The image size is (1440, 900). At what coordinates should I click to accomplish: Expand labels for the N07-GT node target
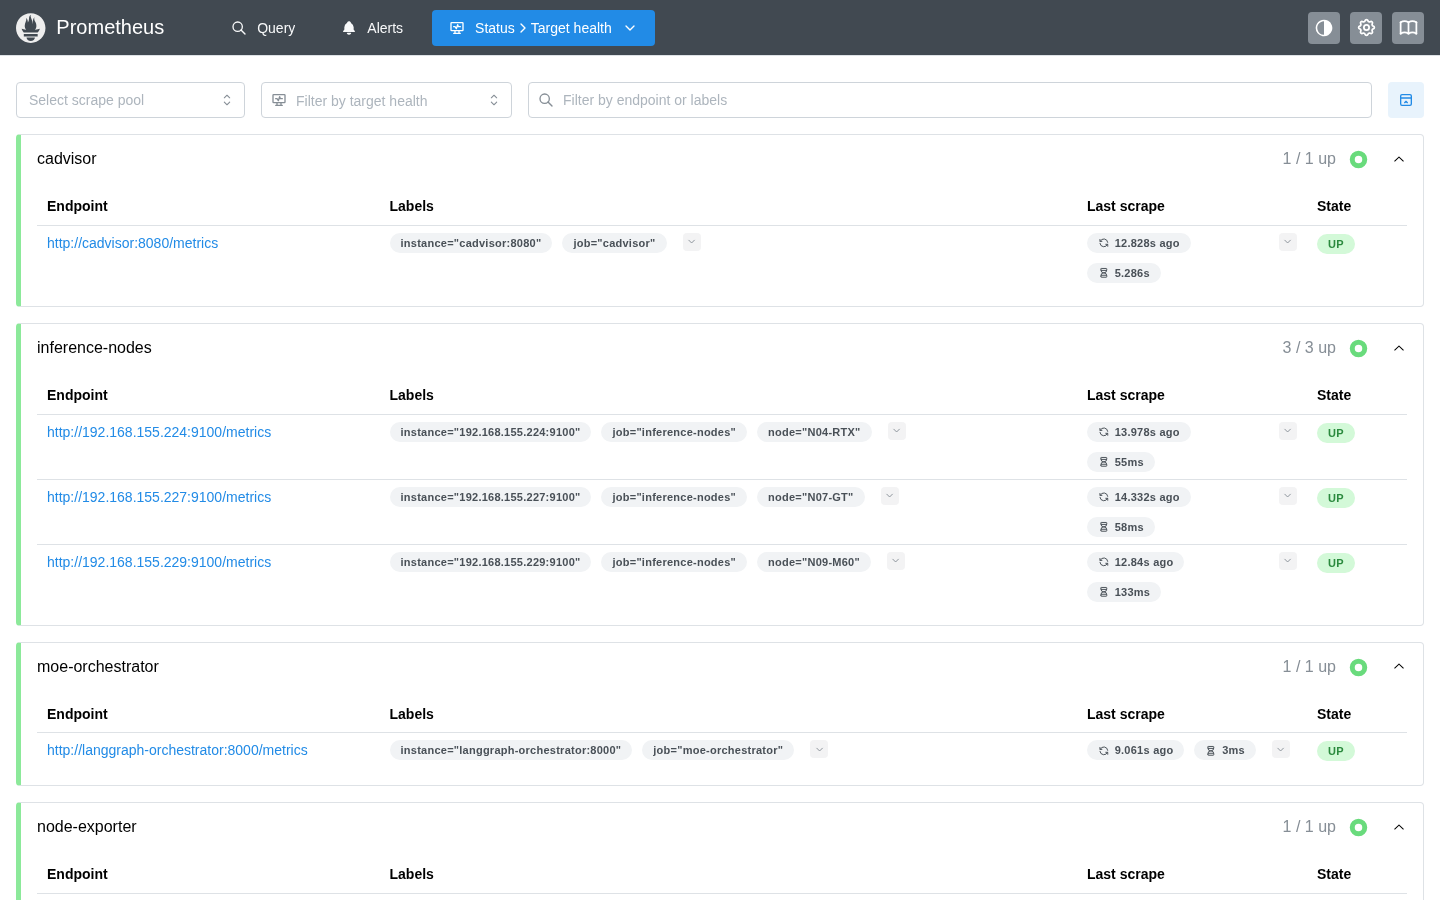point(890,496)
